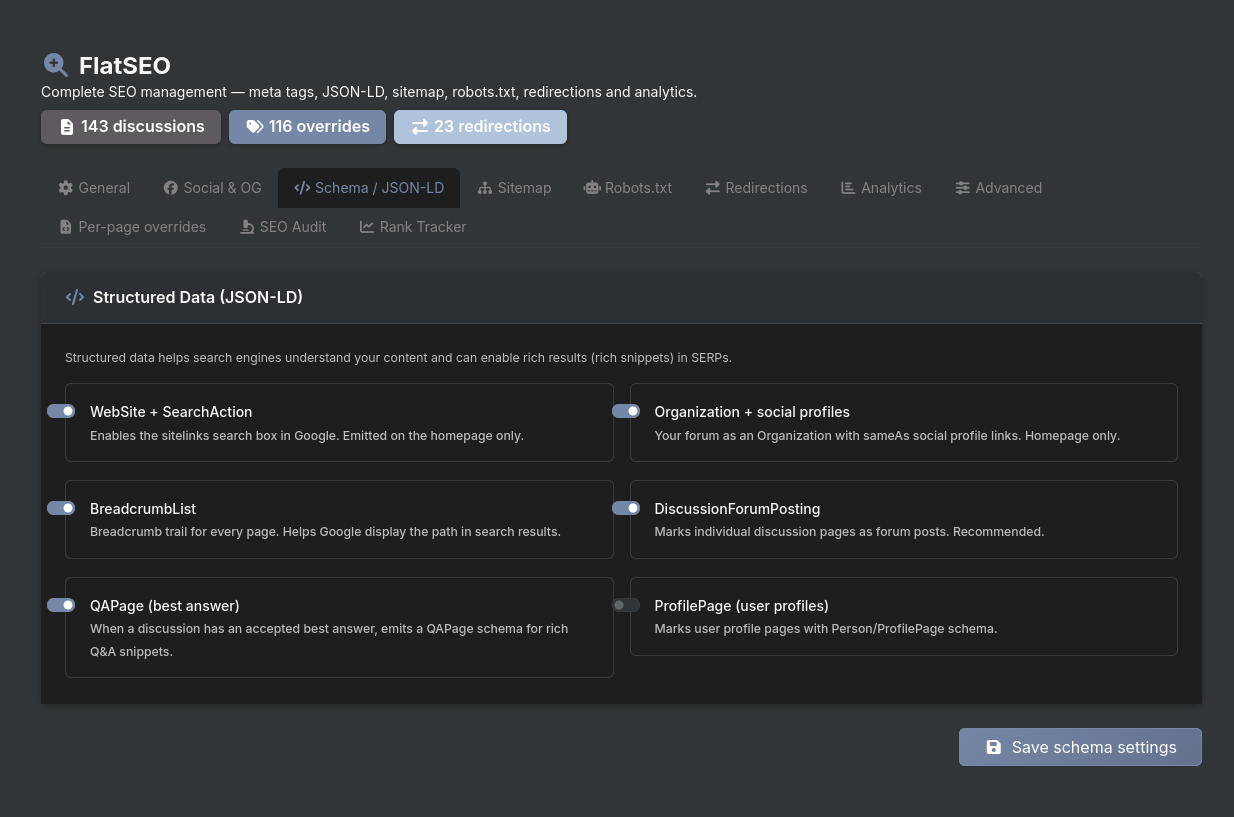
Task: Switch to the SEO Audit tab
Action: pyautogui.click(x=283, y=227)
